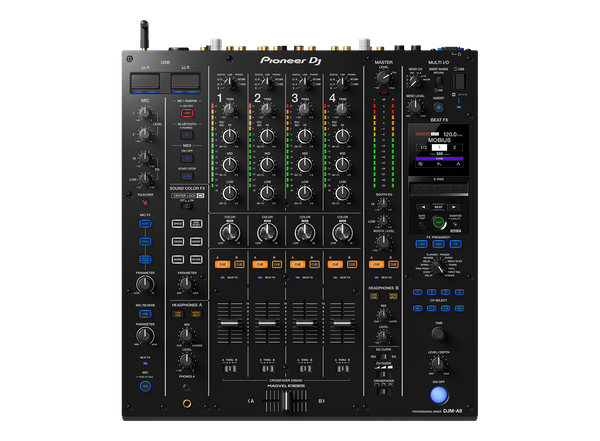Click the Pioneer DJ logo

coord(291,60)
